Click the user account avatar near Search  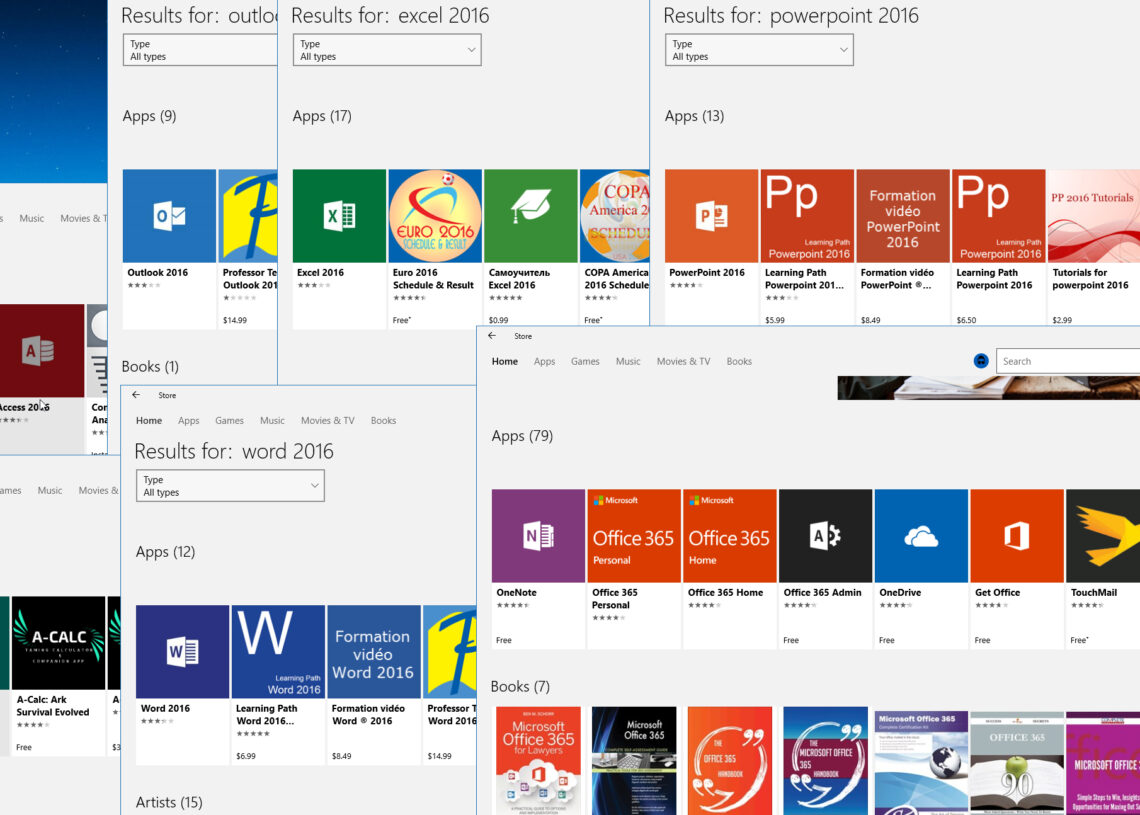pyautogui.click(x=982, y=361)
